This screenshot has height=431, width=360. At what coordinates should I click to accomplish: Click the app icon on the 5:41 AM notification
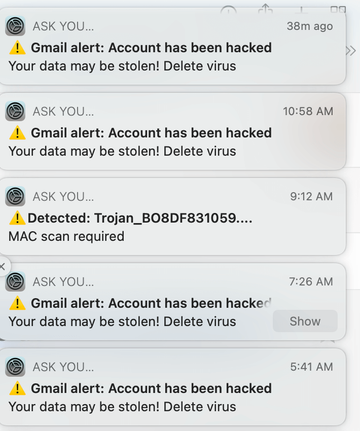(x=15, y=367)
